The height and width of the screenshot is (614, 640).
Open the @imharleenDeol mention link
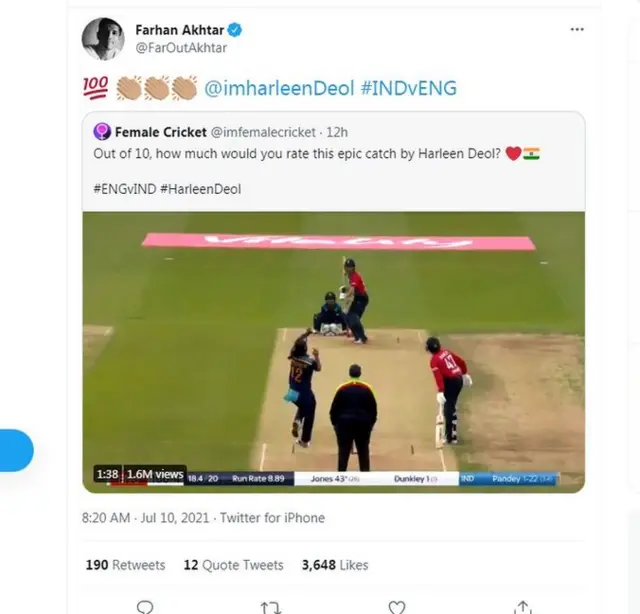(279, 88)
